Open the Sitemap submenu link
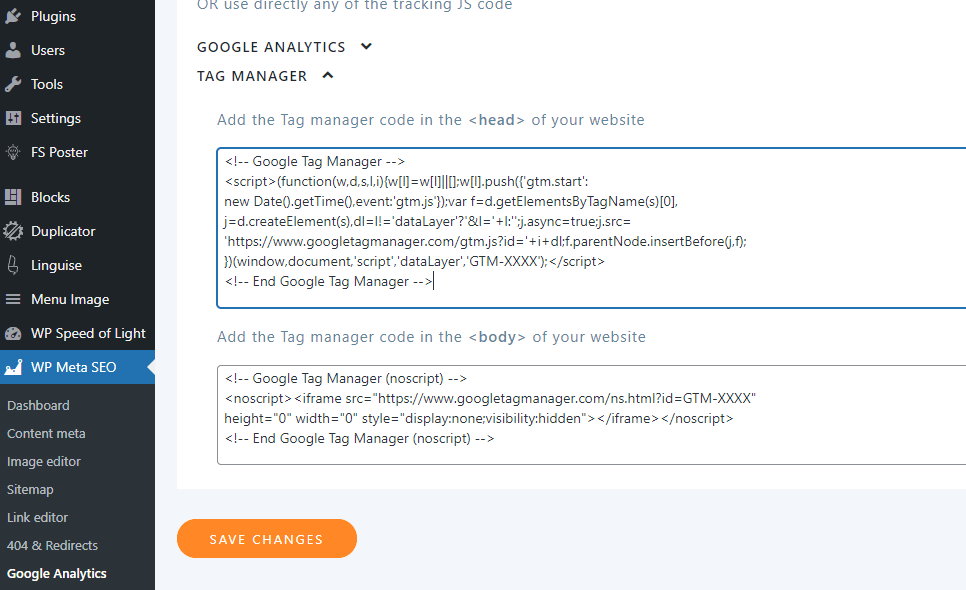 pyautogui.click(x=30, y=489)
